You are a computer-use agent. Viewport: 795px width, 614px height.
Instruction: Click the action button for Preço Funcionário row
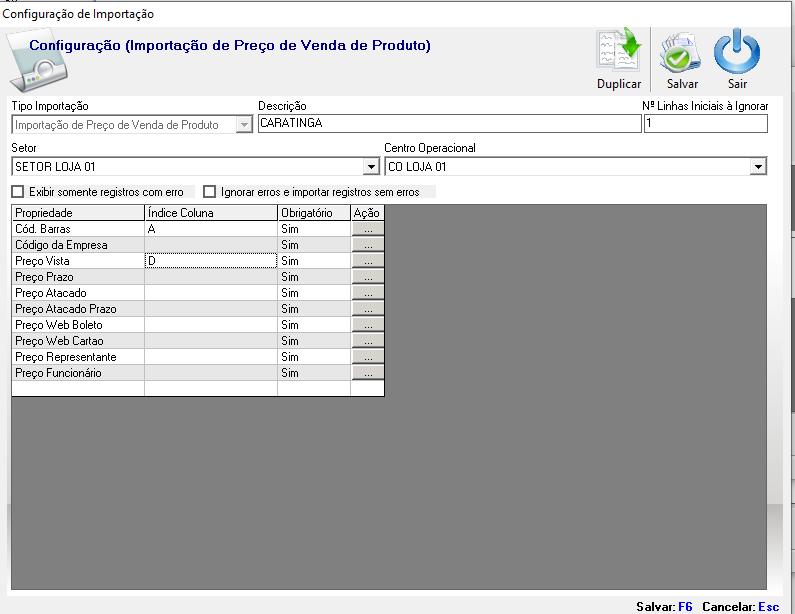click(x=368, y=372)
